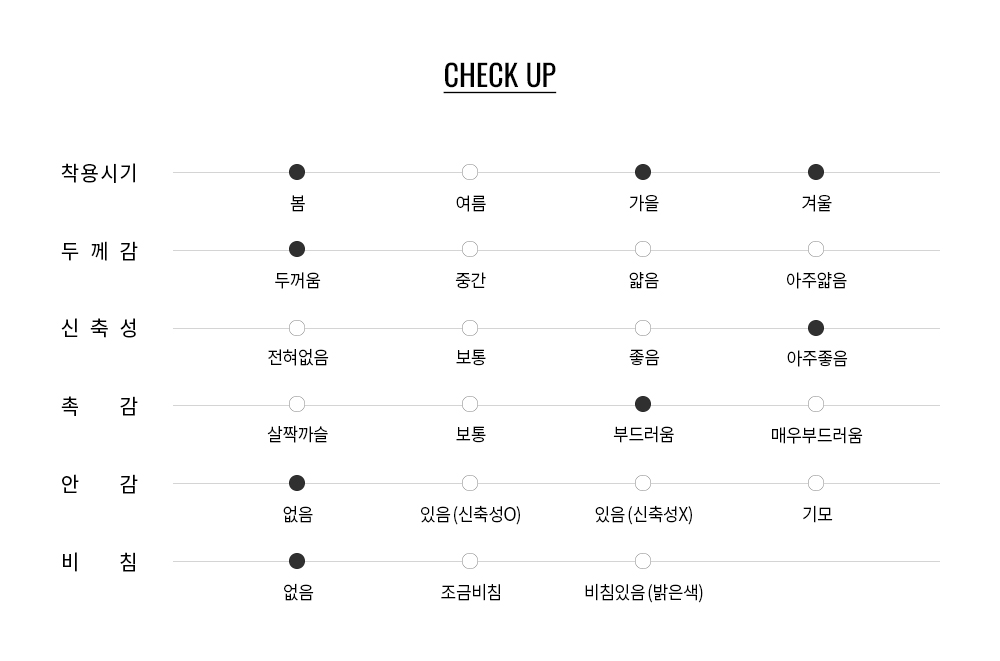Select the 조금비침 transparency dot
1000x661 pixels.
pyautogui.click(x=470, y=561)
